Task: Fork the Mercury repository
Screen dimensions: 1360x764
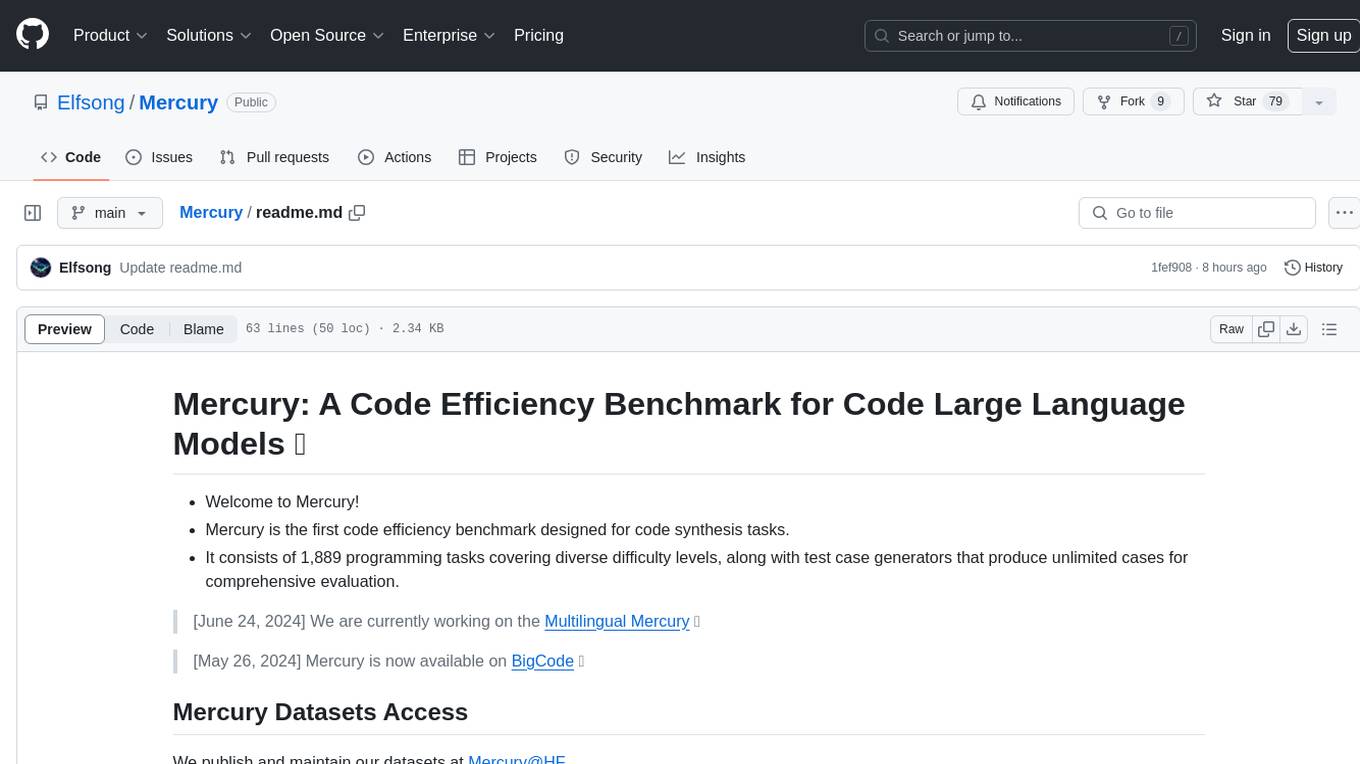Action: (x=1134, y=102)
